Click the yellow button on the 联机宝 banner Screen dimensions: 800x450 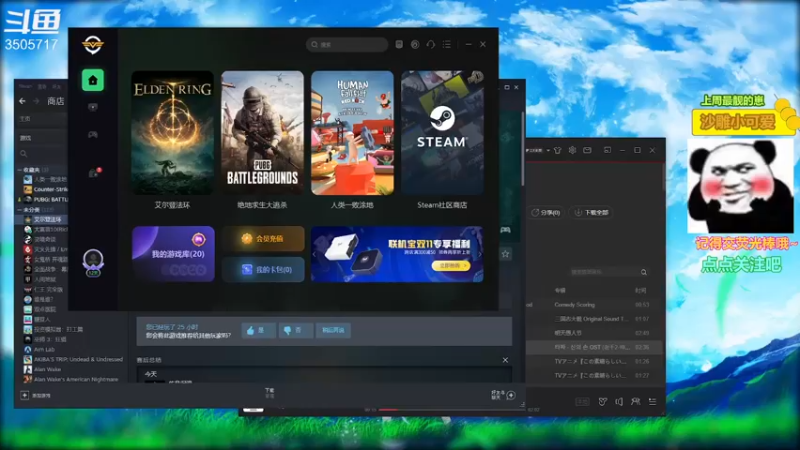pyautogui.click(x=451, y=266)
